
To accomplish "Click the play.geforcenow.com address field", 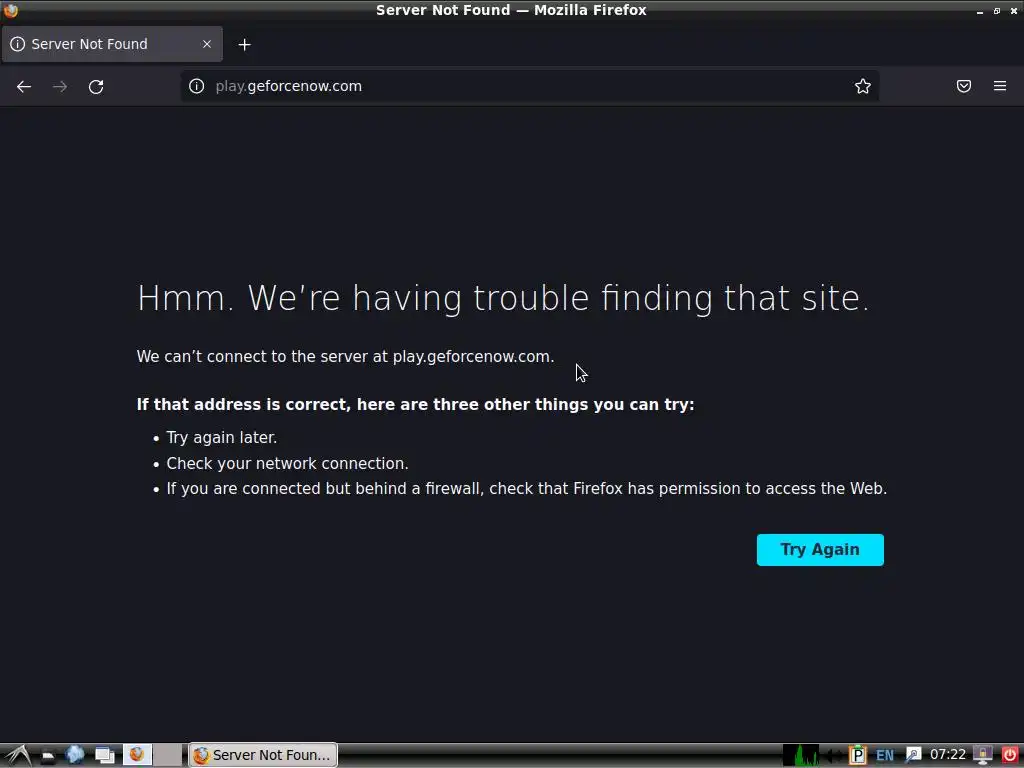I will pos(529,86).
